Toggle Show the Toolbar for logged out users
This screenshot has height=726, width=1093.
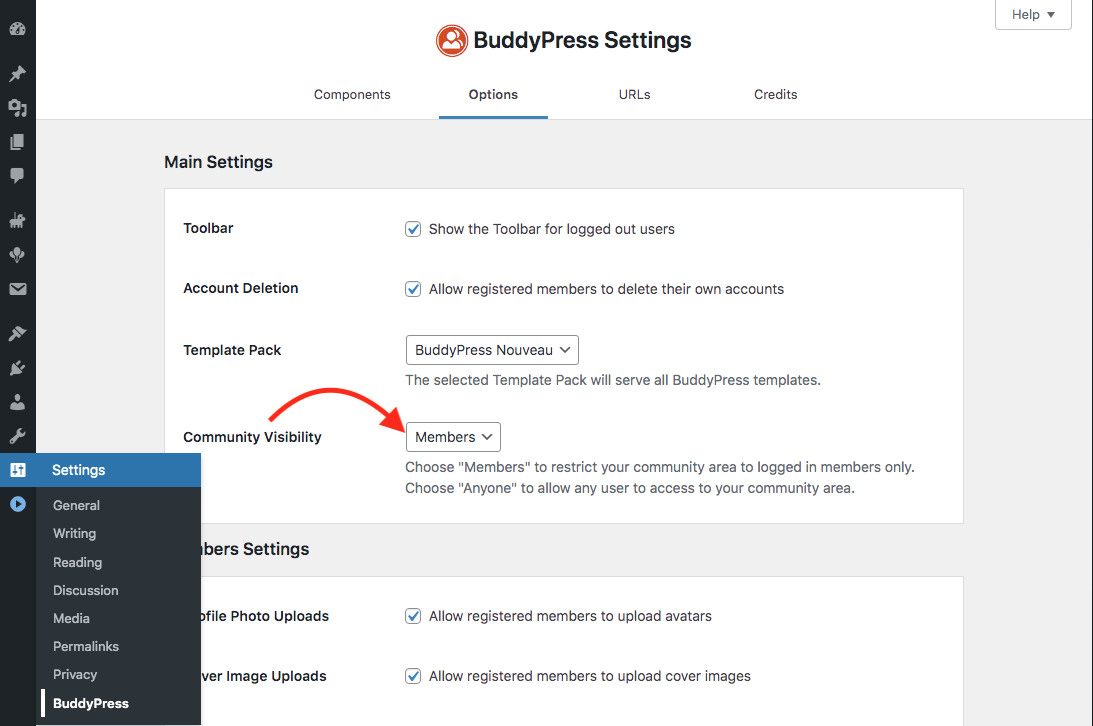point(413,229)
